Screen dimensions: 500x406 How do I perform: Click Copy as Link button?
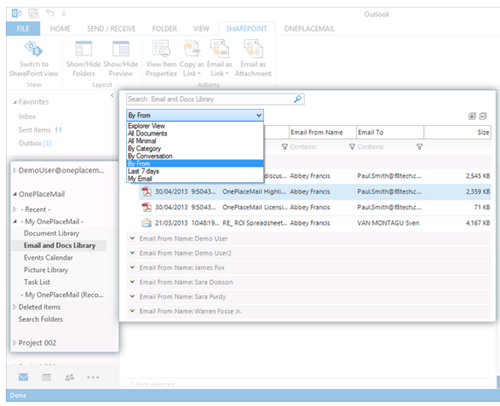pyautogui.click(x=192, y=59)
